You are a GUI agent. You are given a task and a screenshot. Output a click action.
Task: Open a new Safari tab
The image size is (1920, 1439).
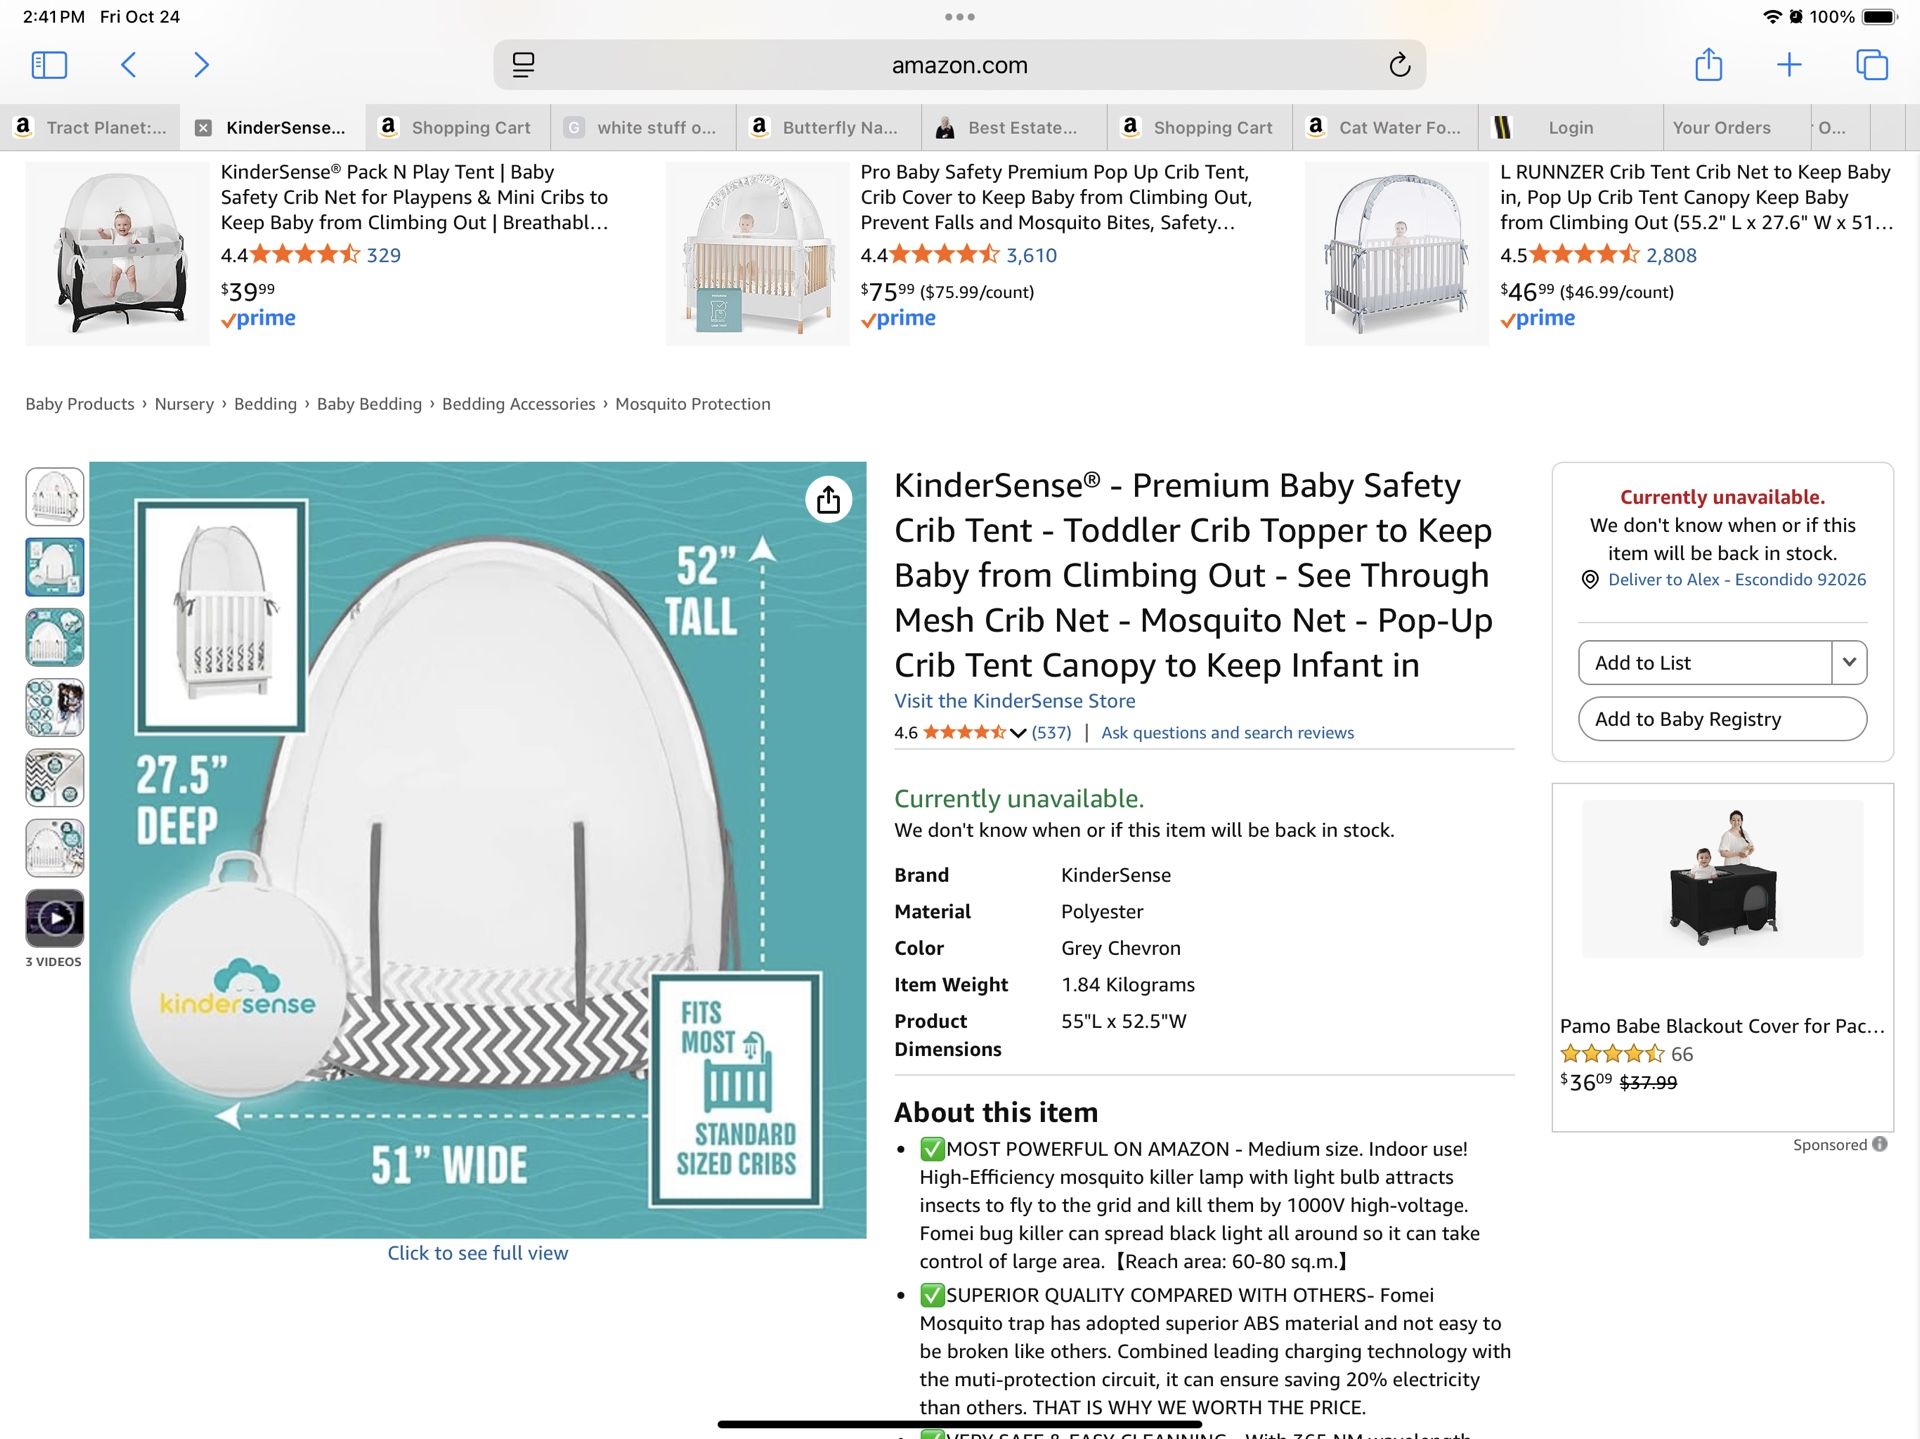[x=1788, y=65]
